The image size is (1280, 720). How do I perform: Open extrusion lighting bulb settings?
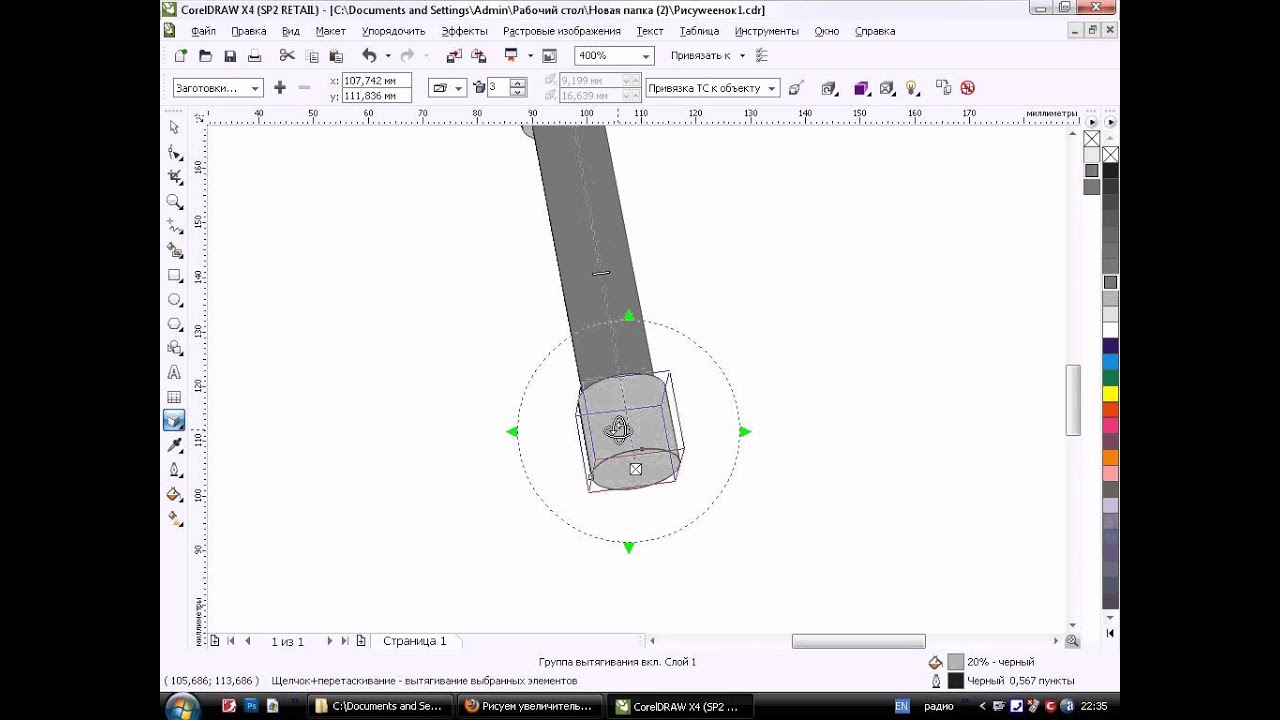tap(911, 88)
